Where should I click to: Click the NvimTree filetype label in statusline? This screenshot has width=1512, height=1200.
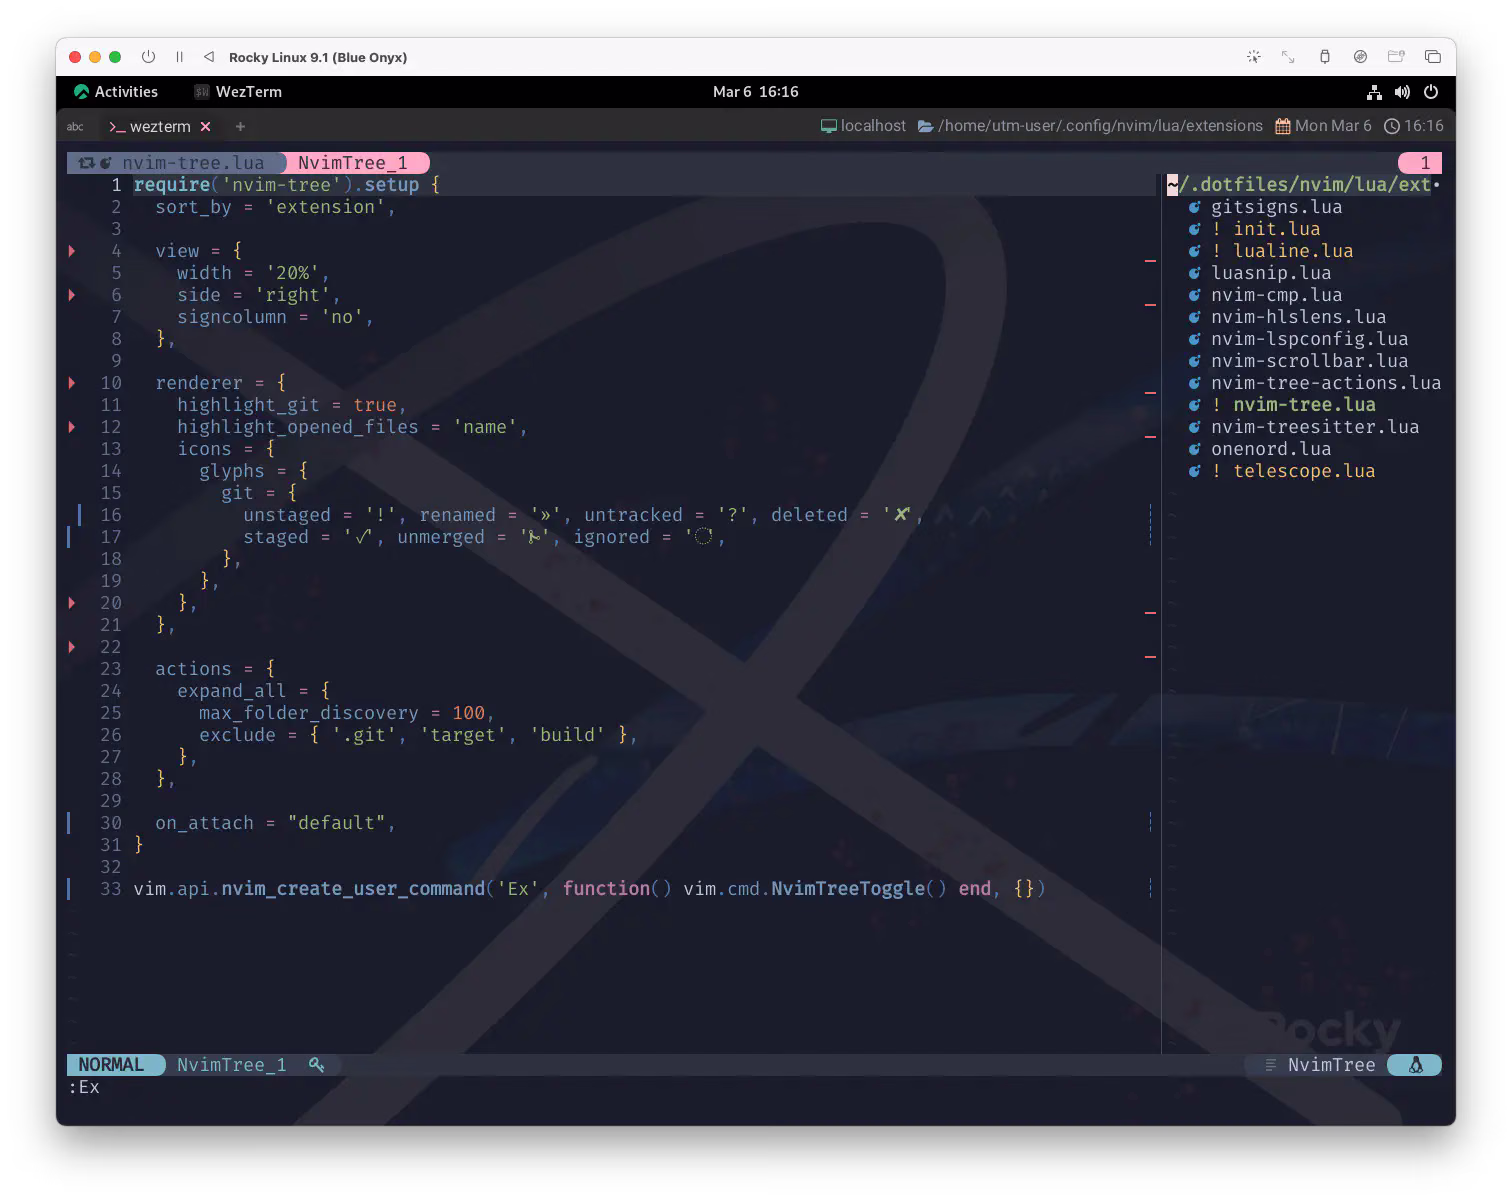tap(1331, 1065)
